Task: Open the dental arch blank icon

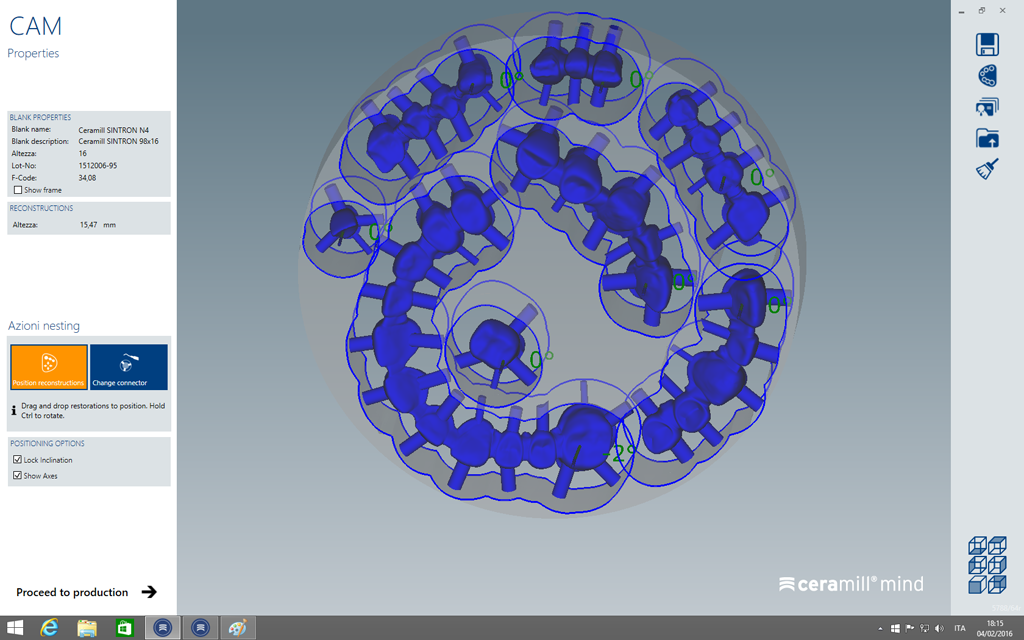Action: pos(987,76)
